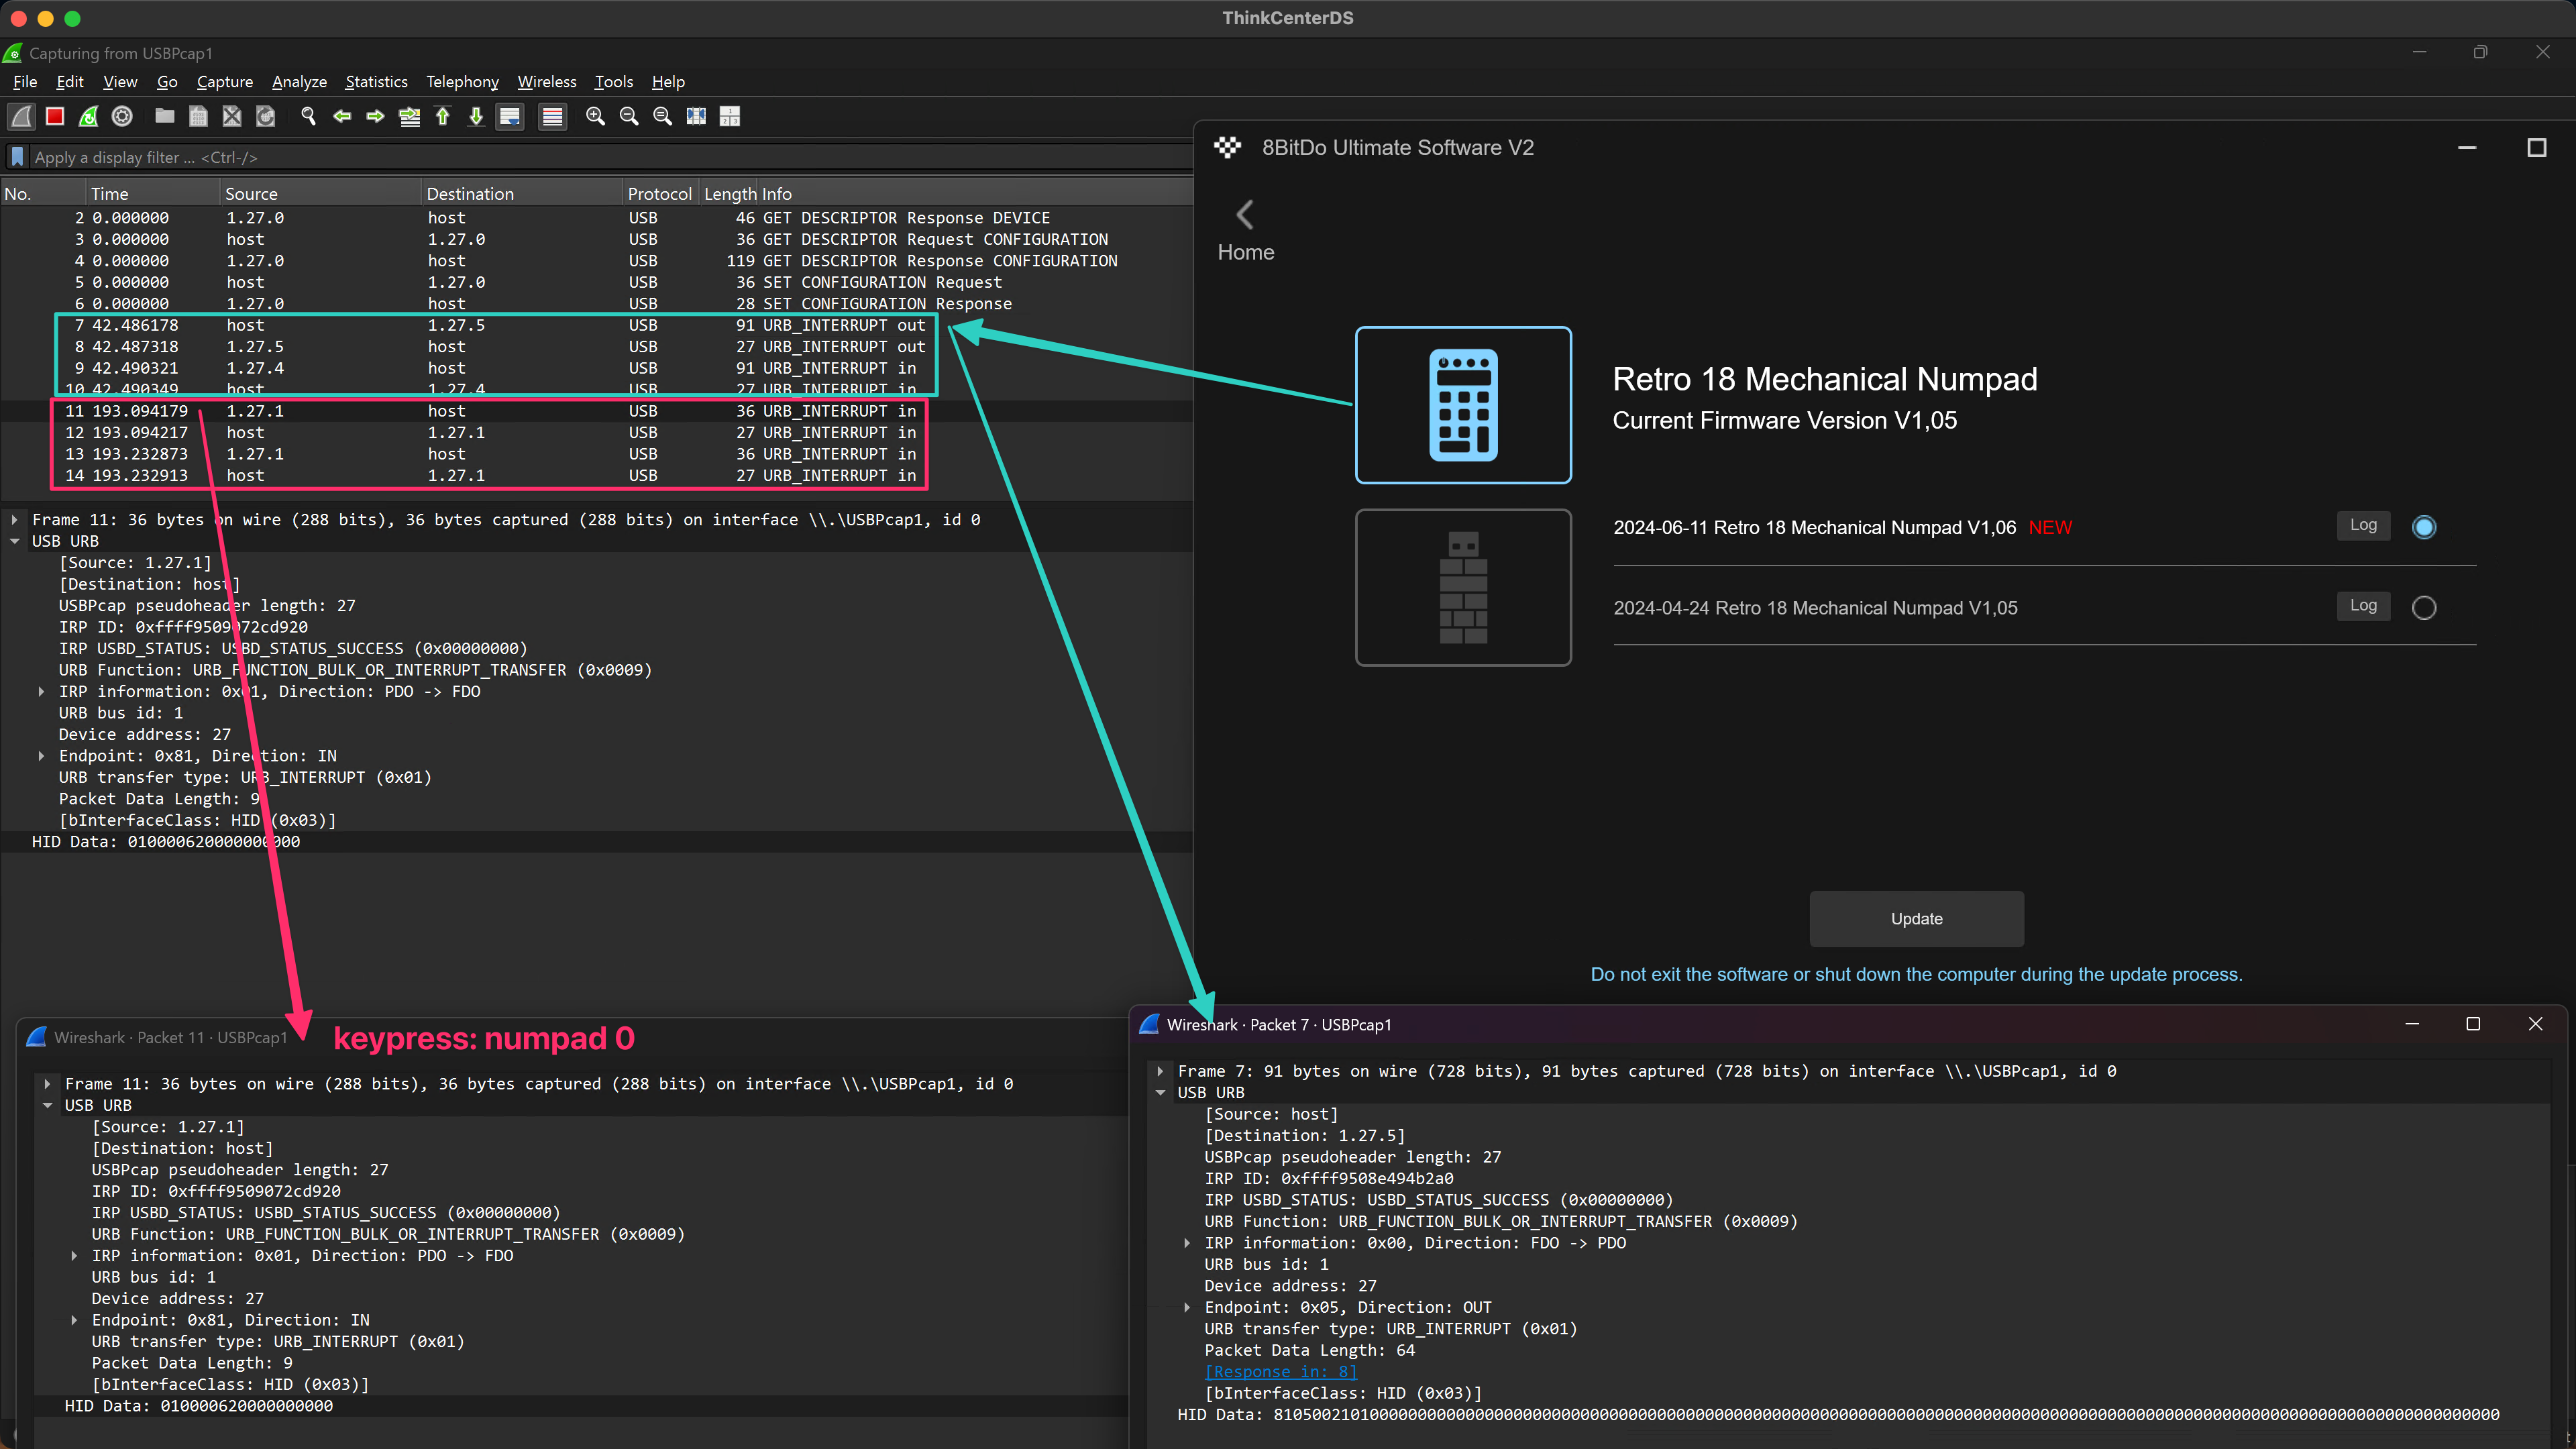
Task: Toggle auto-scroll during live capture
Action: (510, 116)
